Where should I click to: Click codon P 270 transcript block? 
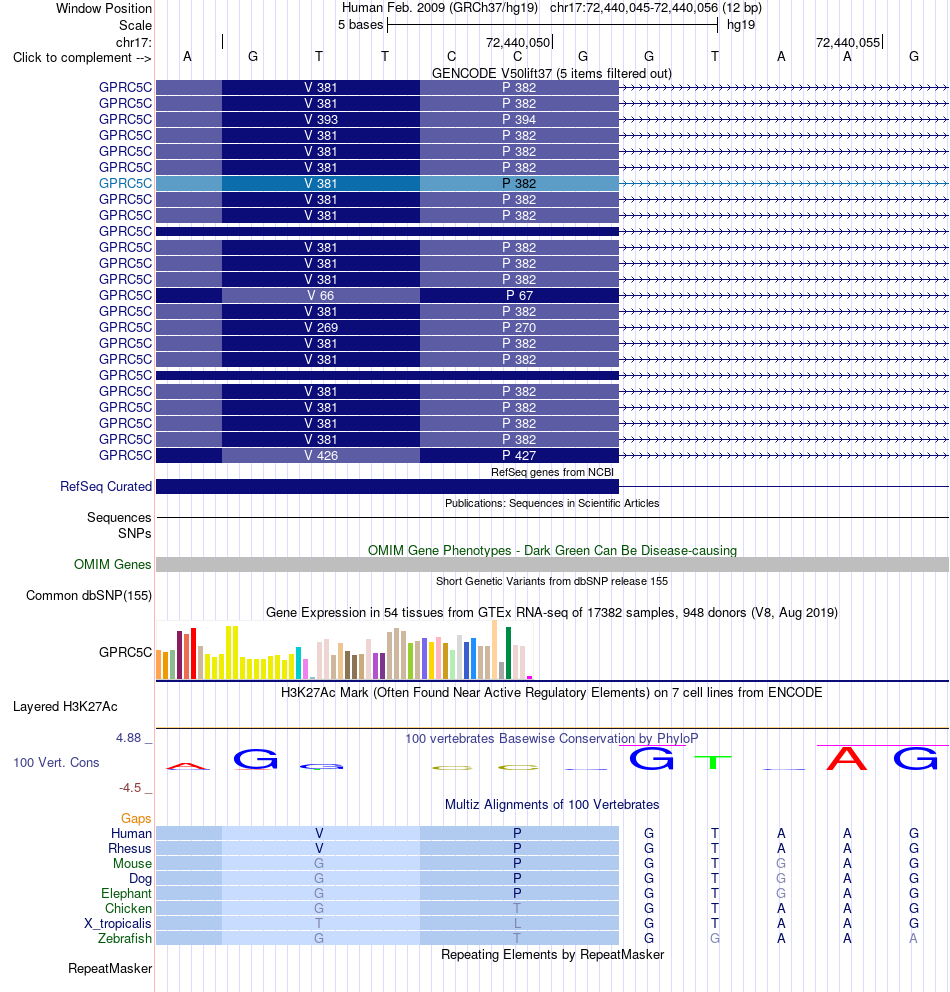click(519, 328)
